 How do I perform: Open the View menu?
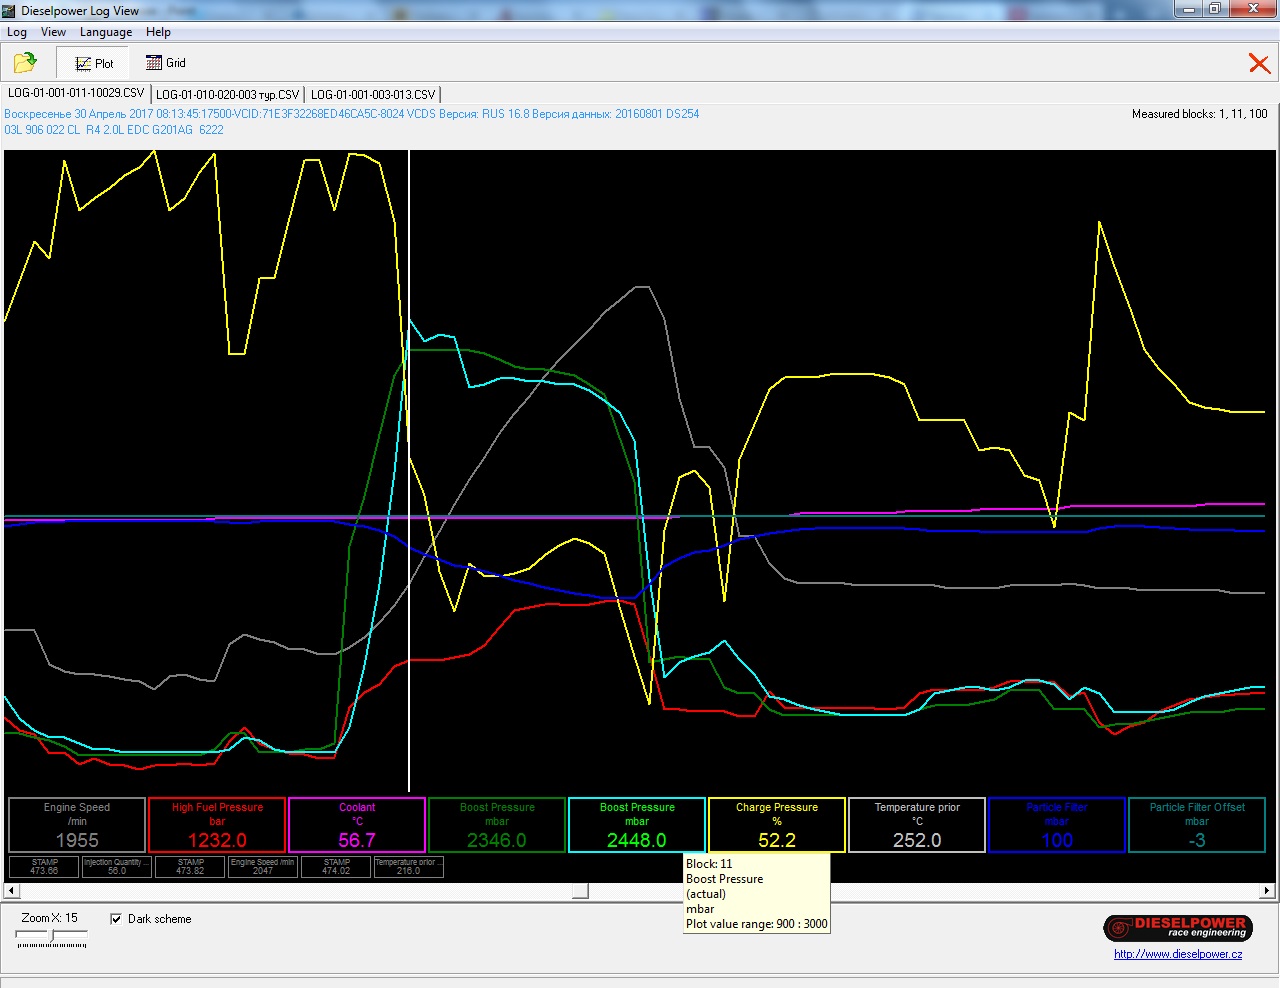53,32
